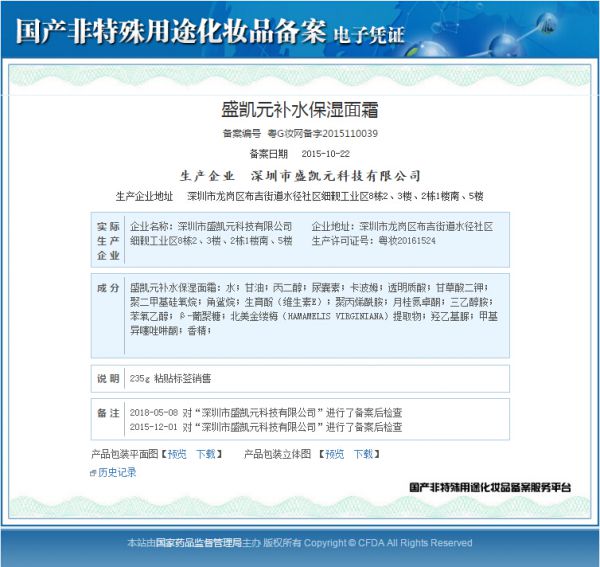The width and height of the screenshot is (600, 567).
Task: Preview the 产品包装立体图 image
Action: pos(334,454)
